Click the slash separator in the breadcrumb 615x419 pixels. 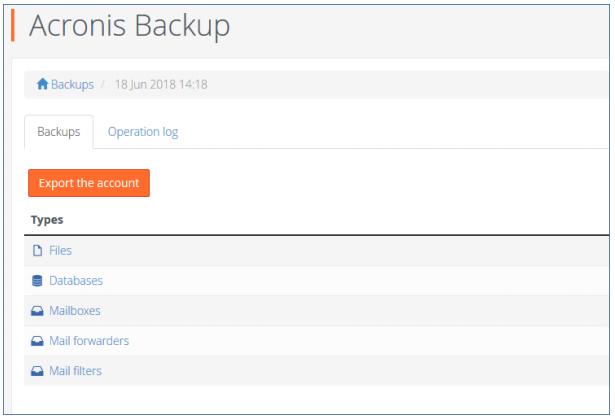103,84
